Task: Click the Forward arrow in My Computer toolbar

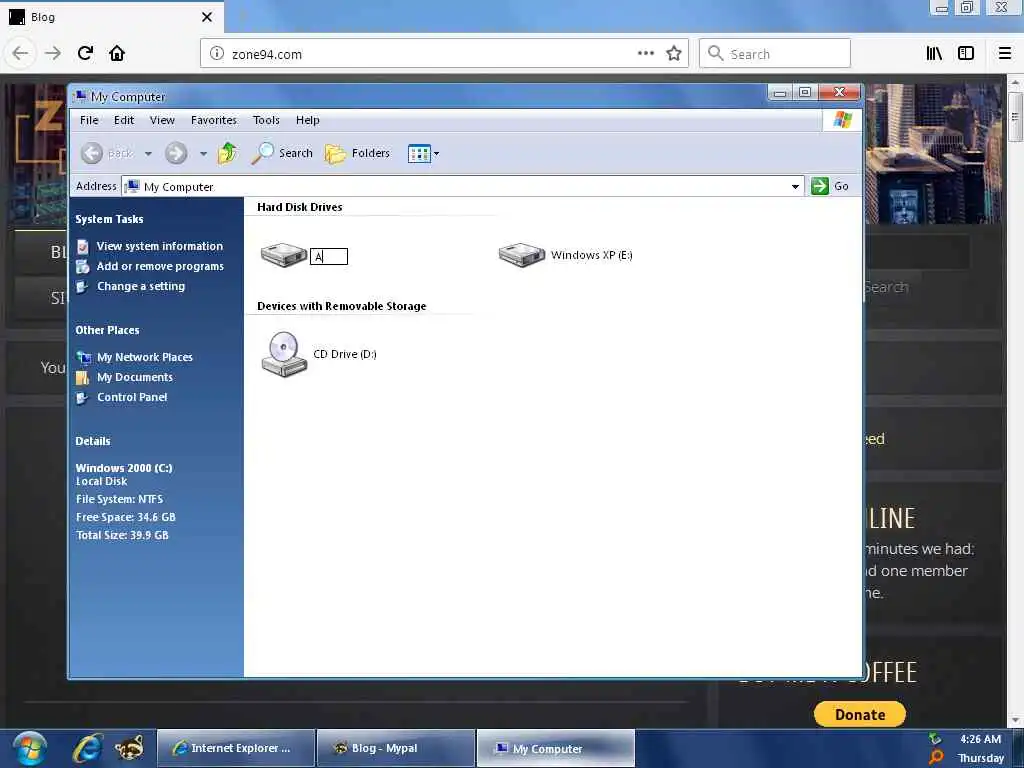Action: pyautogui.click(x=176, y=153)
